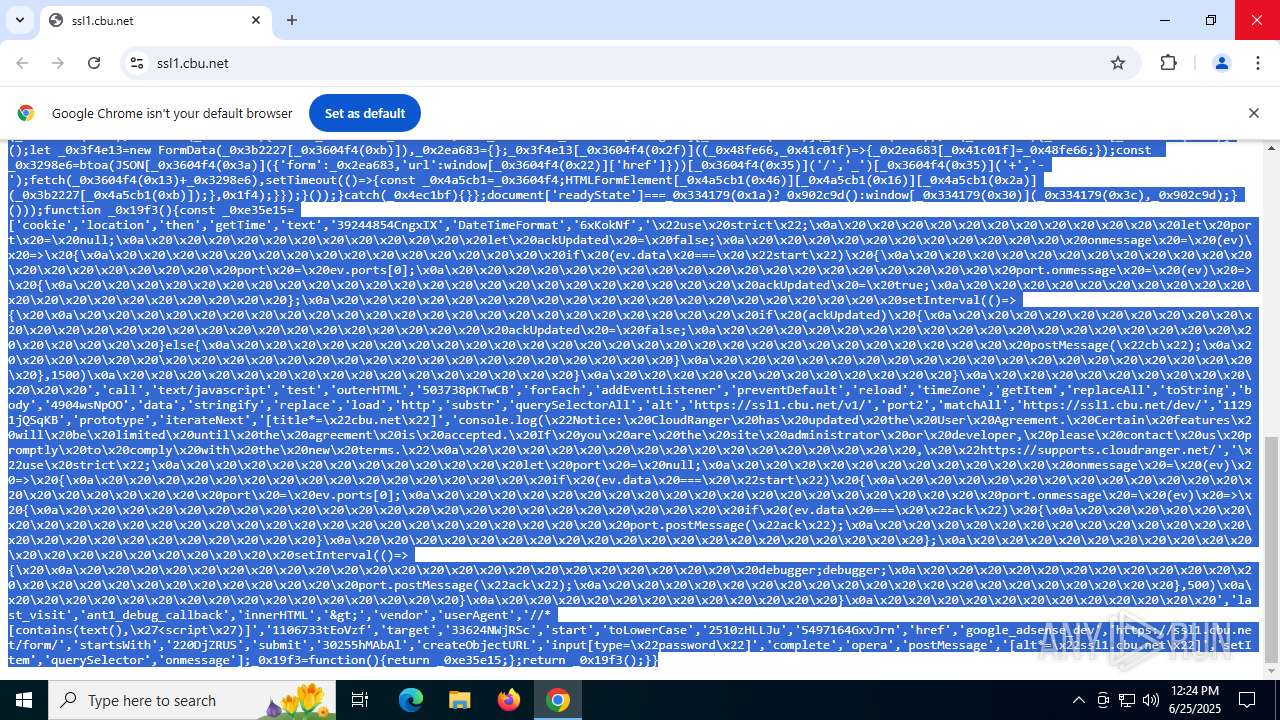The image size is (1280, 720).
Task: Click scrollbar up arrow
Action: tap(1271, 148)
